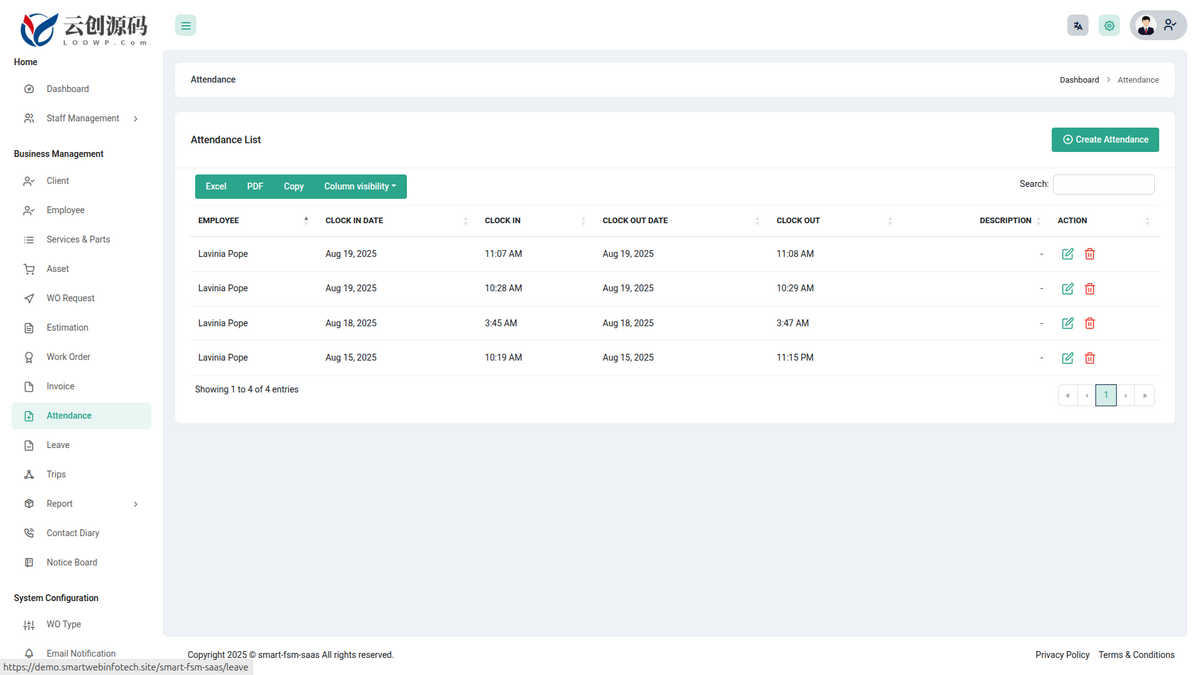Go to the first pagination page
This screenshot has width=1200, height=675.
click(x=1068, y=395)
